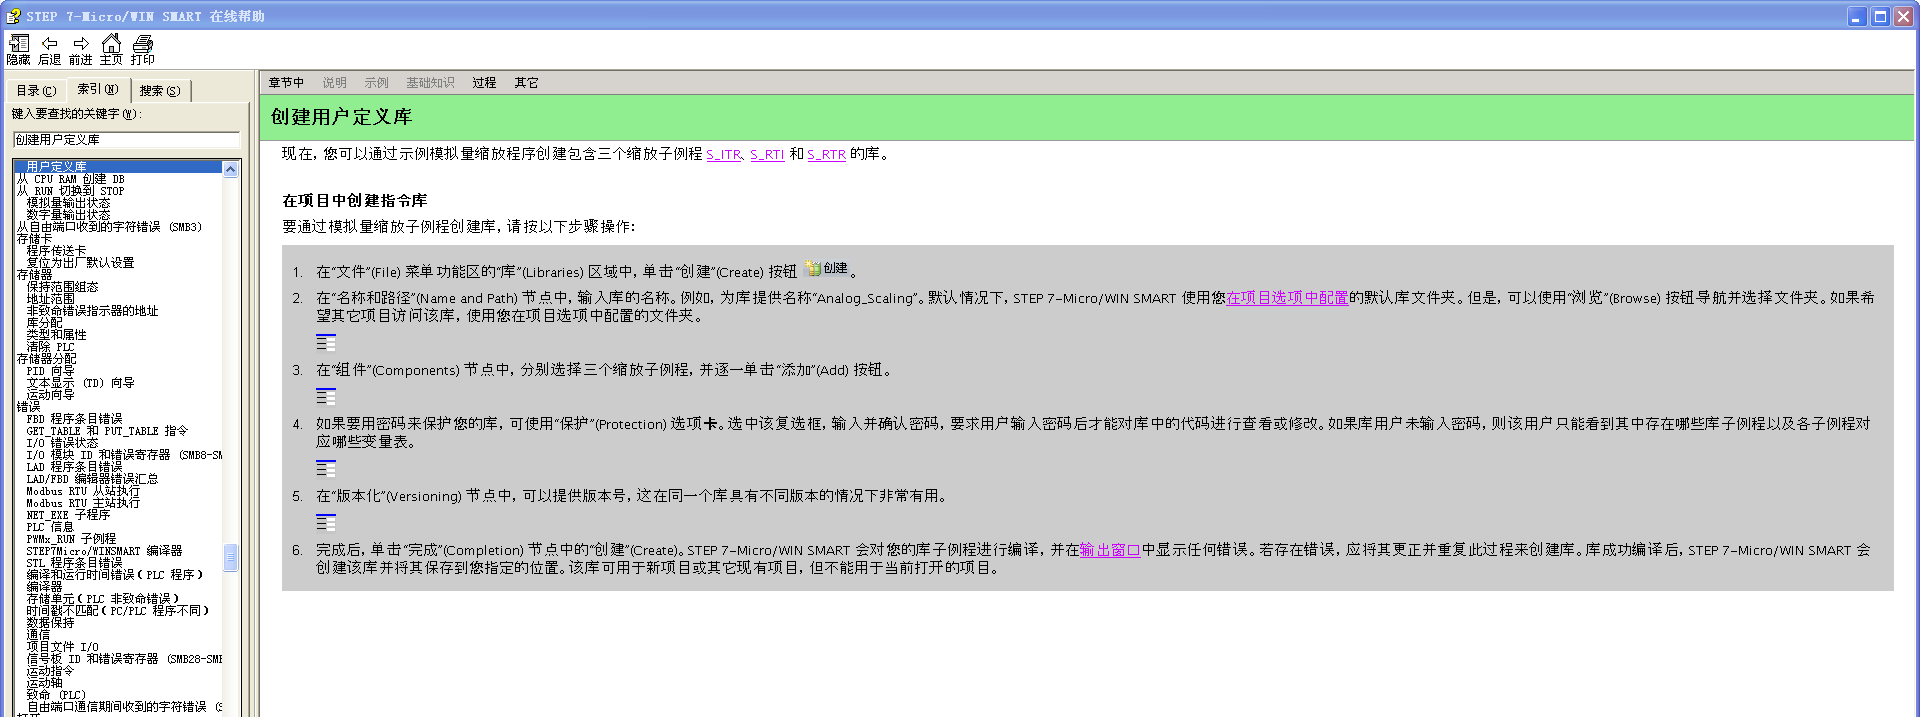
Task: Open the S_RTR hyperlink
Action: click(x=826, y=155)
